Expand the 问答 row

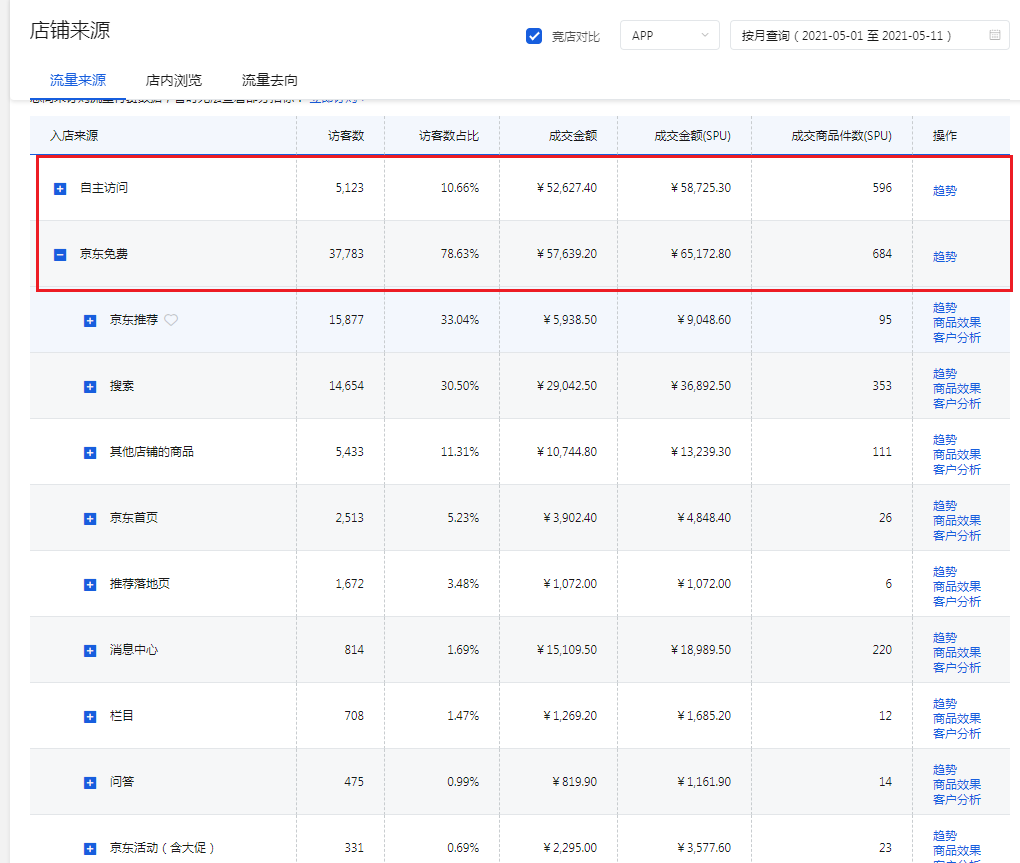(90, 783)
